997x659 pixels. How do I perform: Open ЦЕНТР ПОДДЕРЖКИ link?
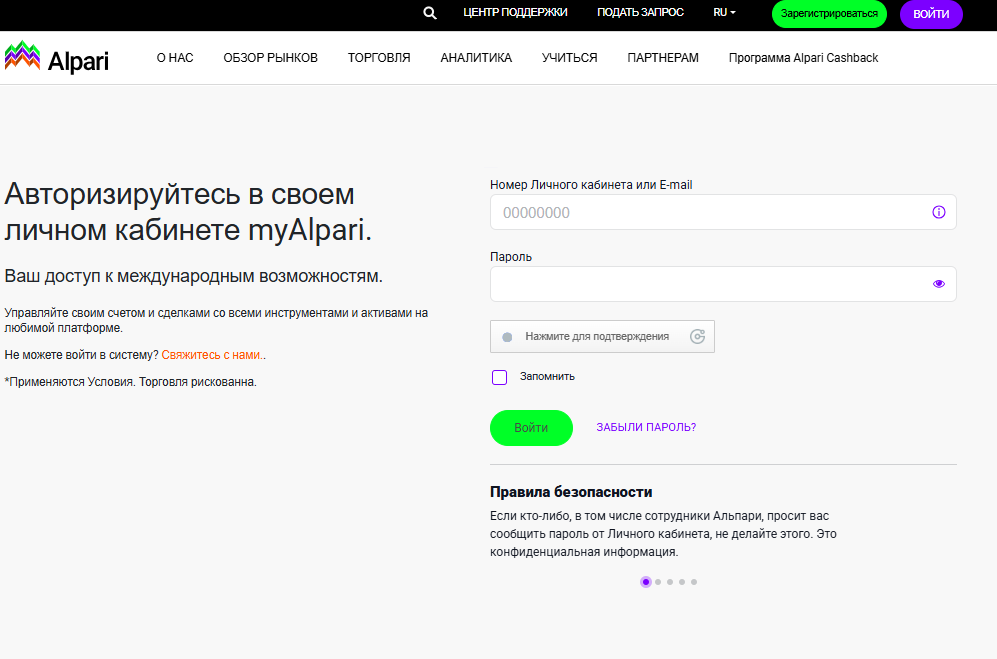[515, 13]
